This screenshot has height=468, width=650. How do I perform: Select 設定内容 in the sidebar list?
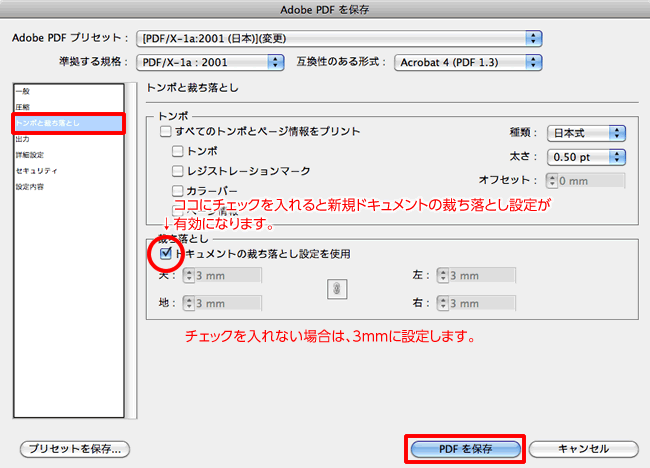(x=68, y=187)
